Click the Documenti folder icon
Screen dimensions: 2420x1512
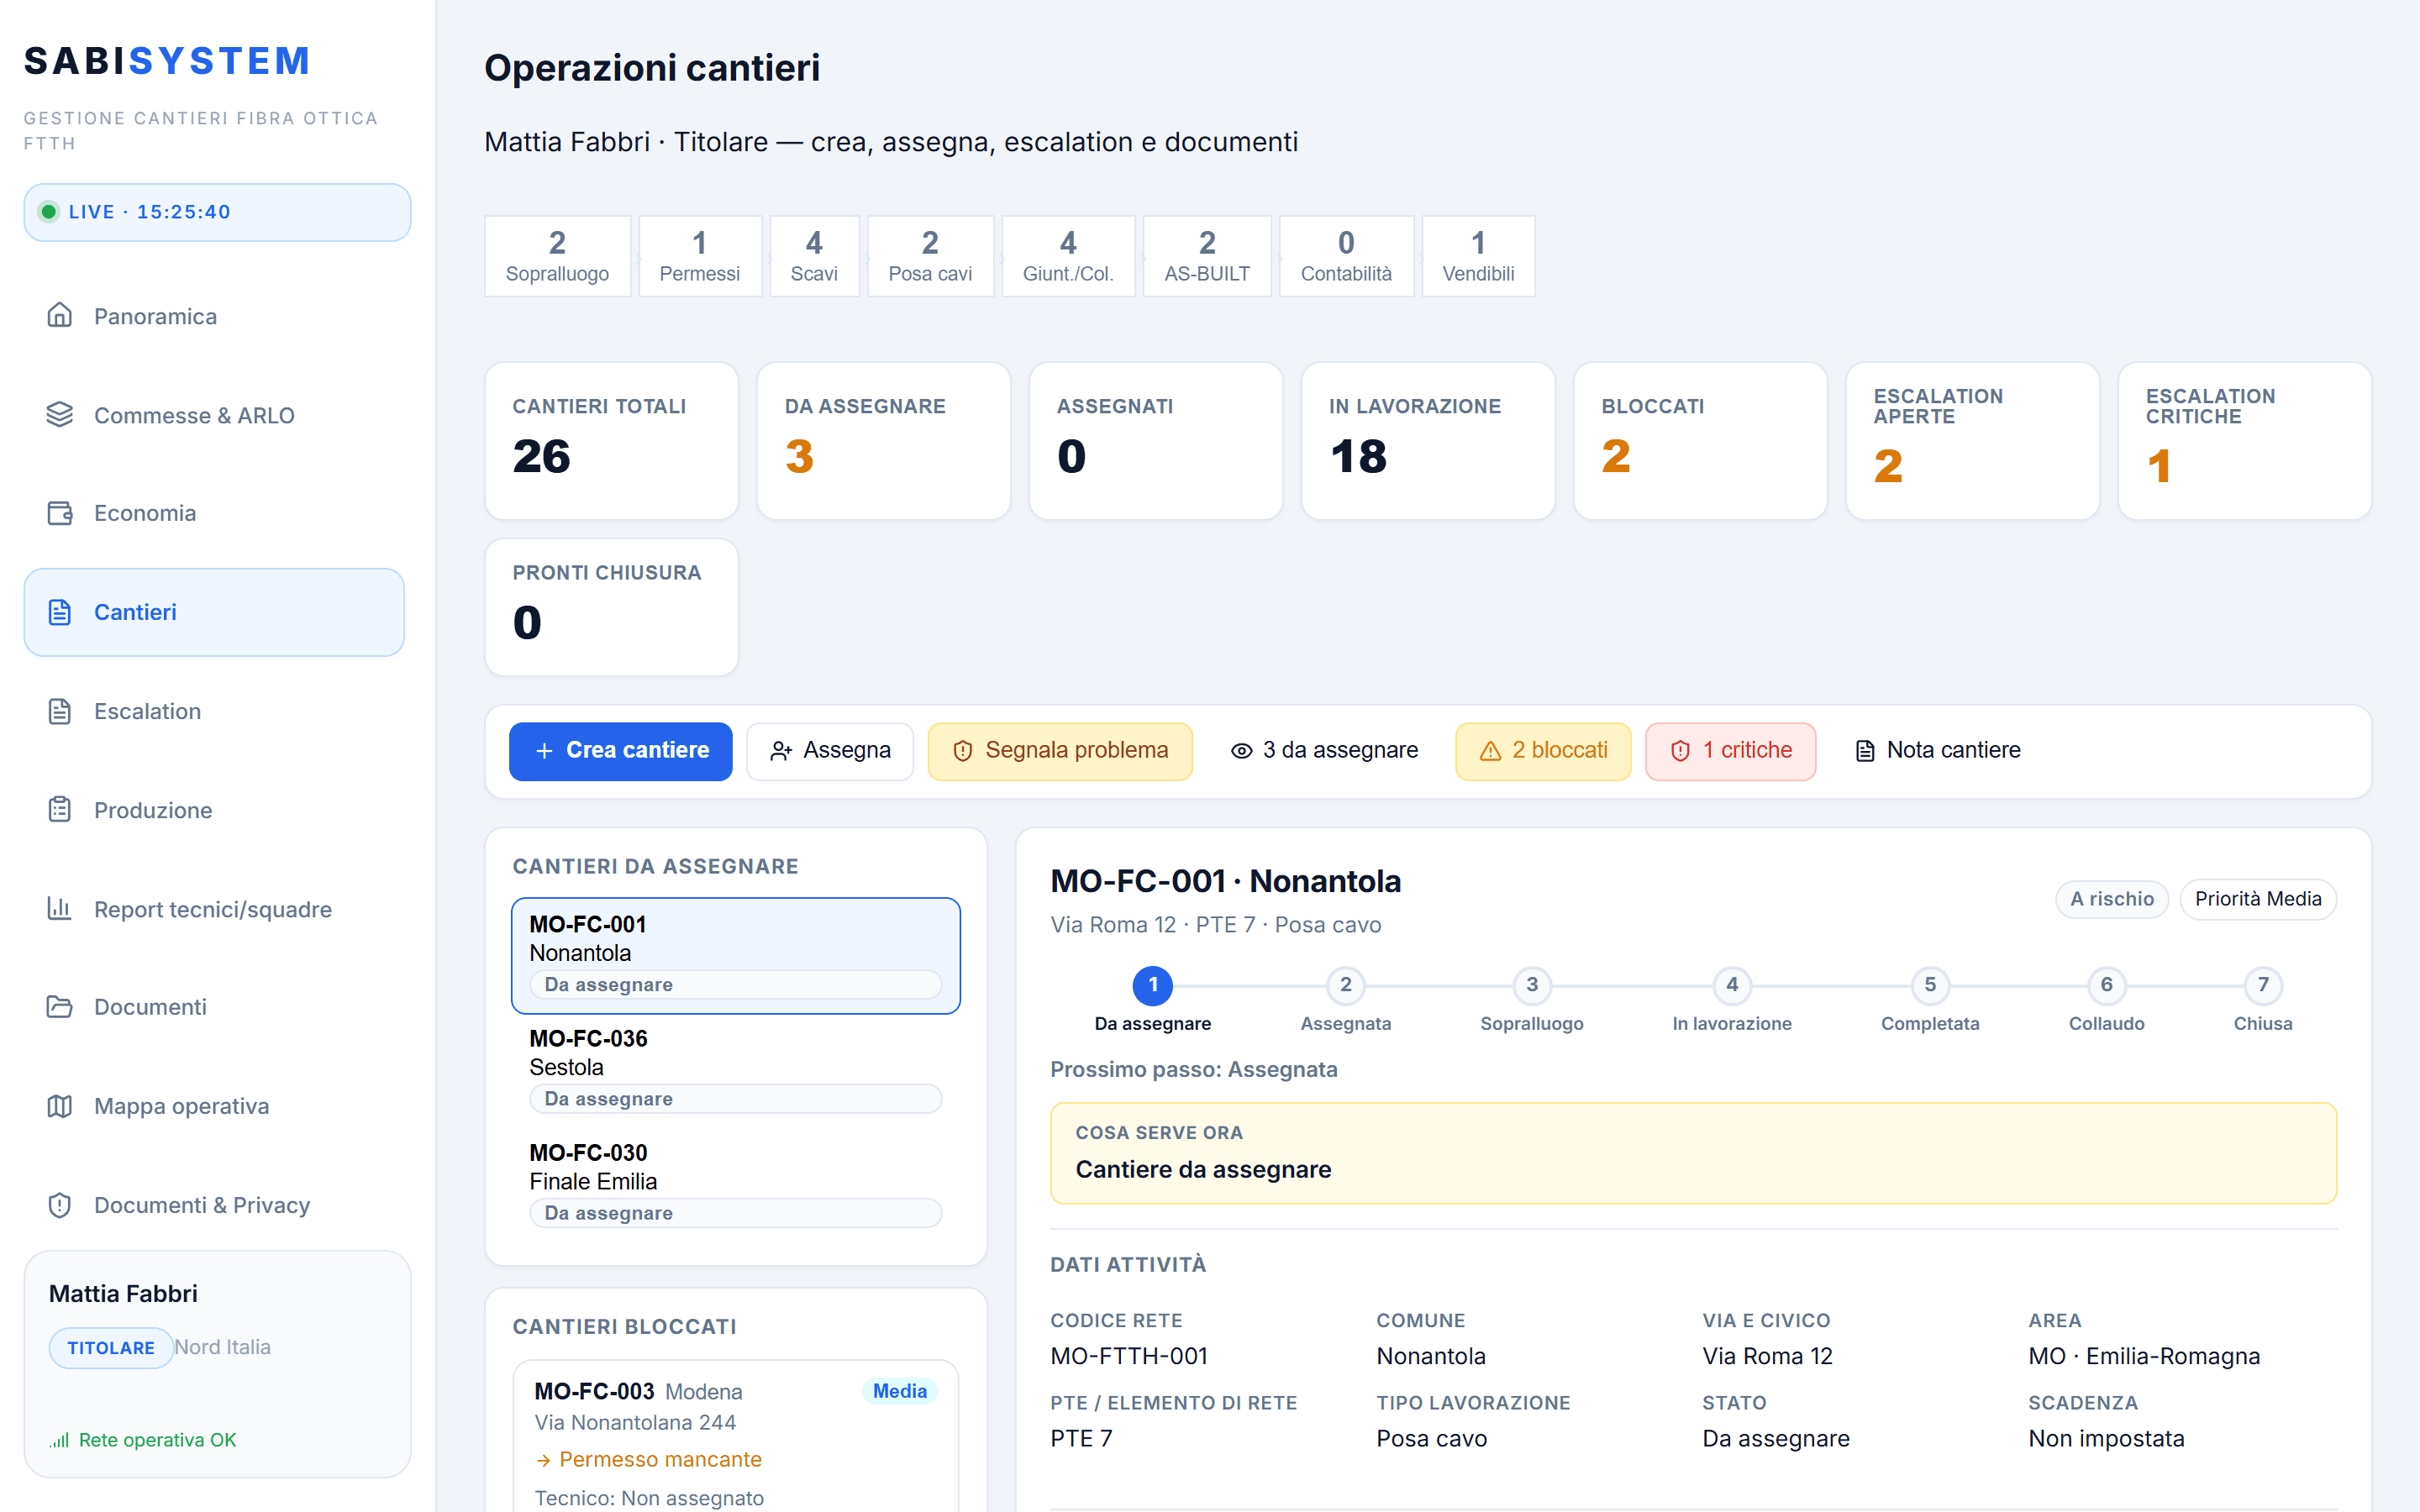pyautogui.click(x=60, y=1007)
